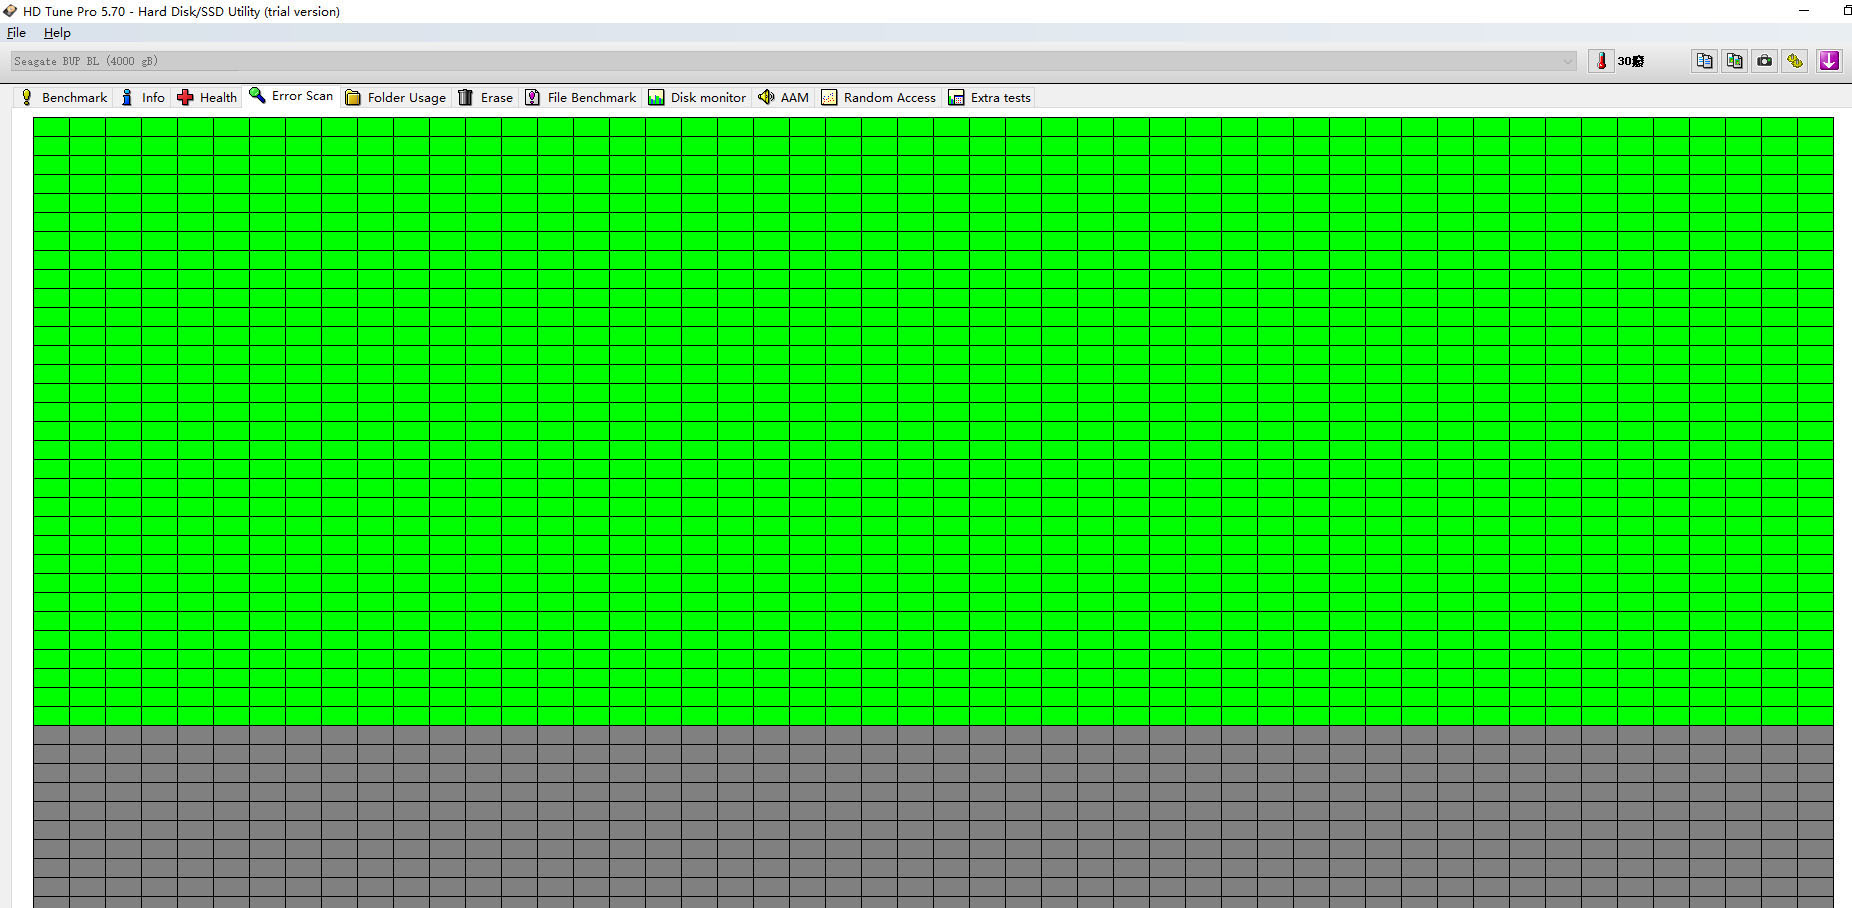
Task: Open the Info tab
Action: [x=143, y=97]
